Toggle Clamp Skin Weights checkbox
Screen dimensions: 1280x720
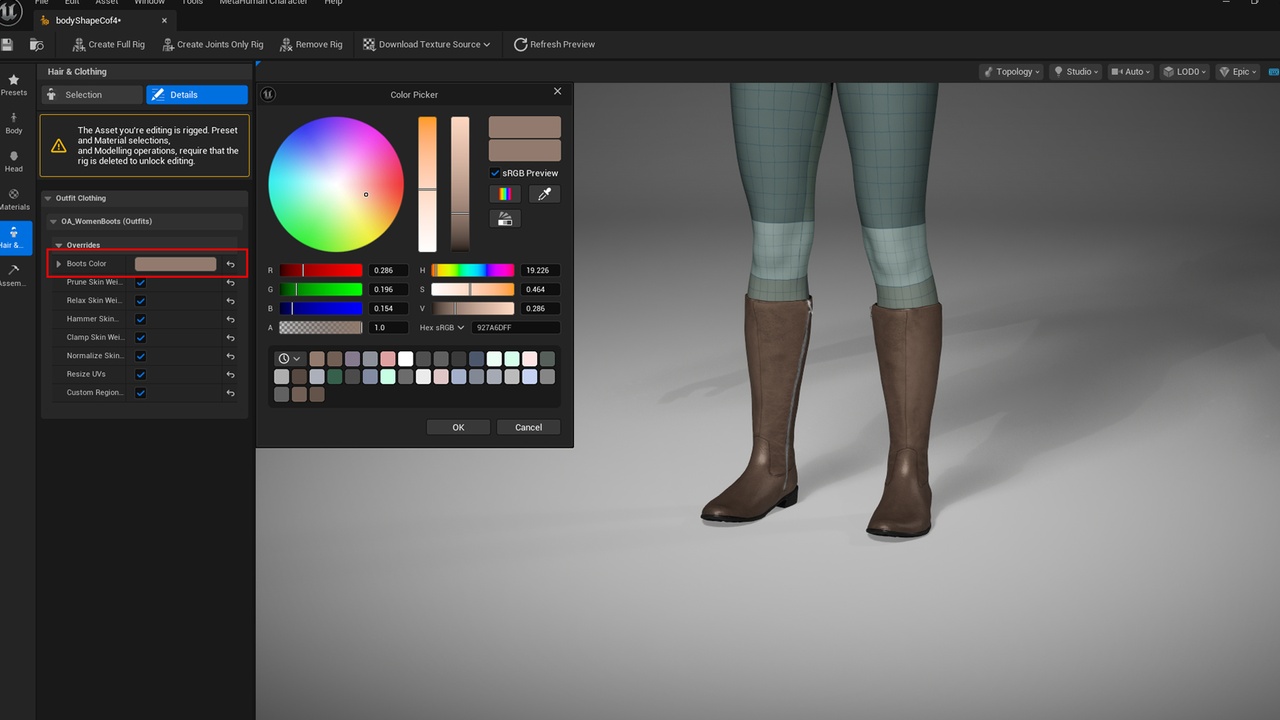141,337
